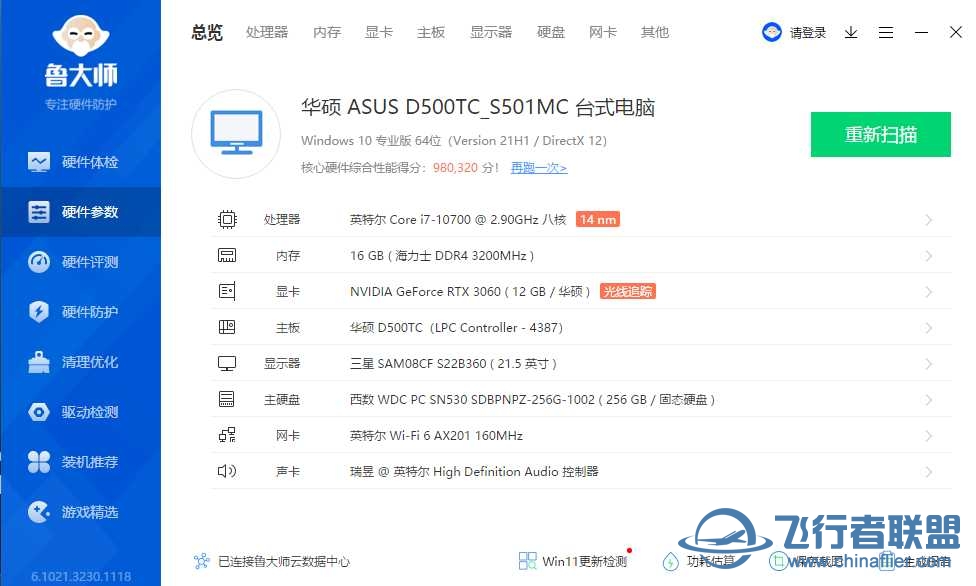
Task: Click 英特尔 Core i7-10700 processor text
Action: coord(458,220)
